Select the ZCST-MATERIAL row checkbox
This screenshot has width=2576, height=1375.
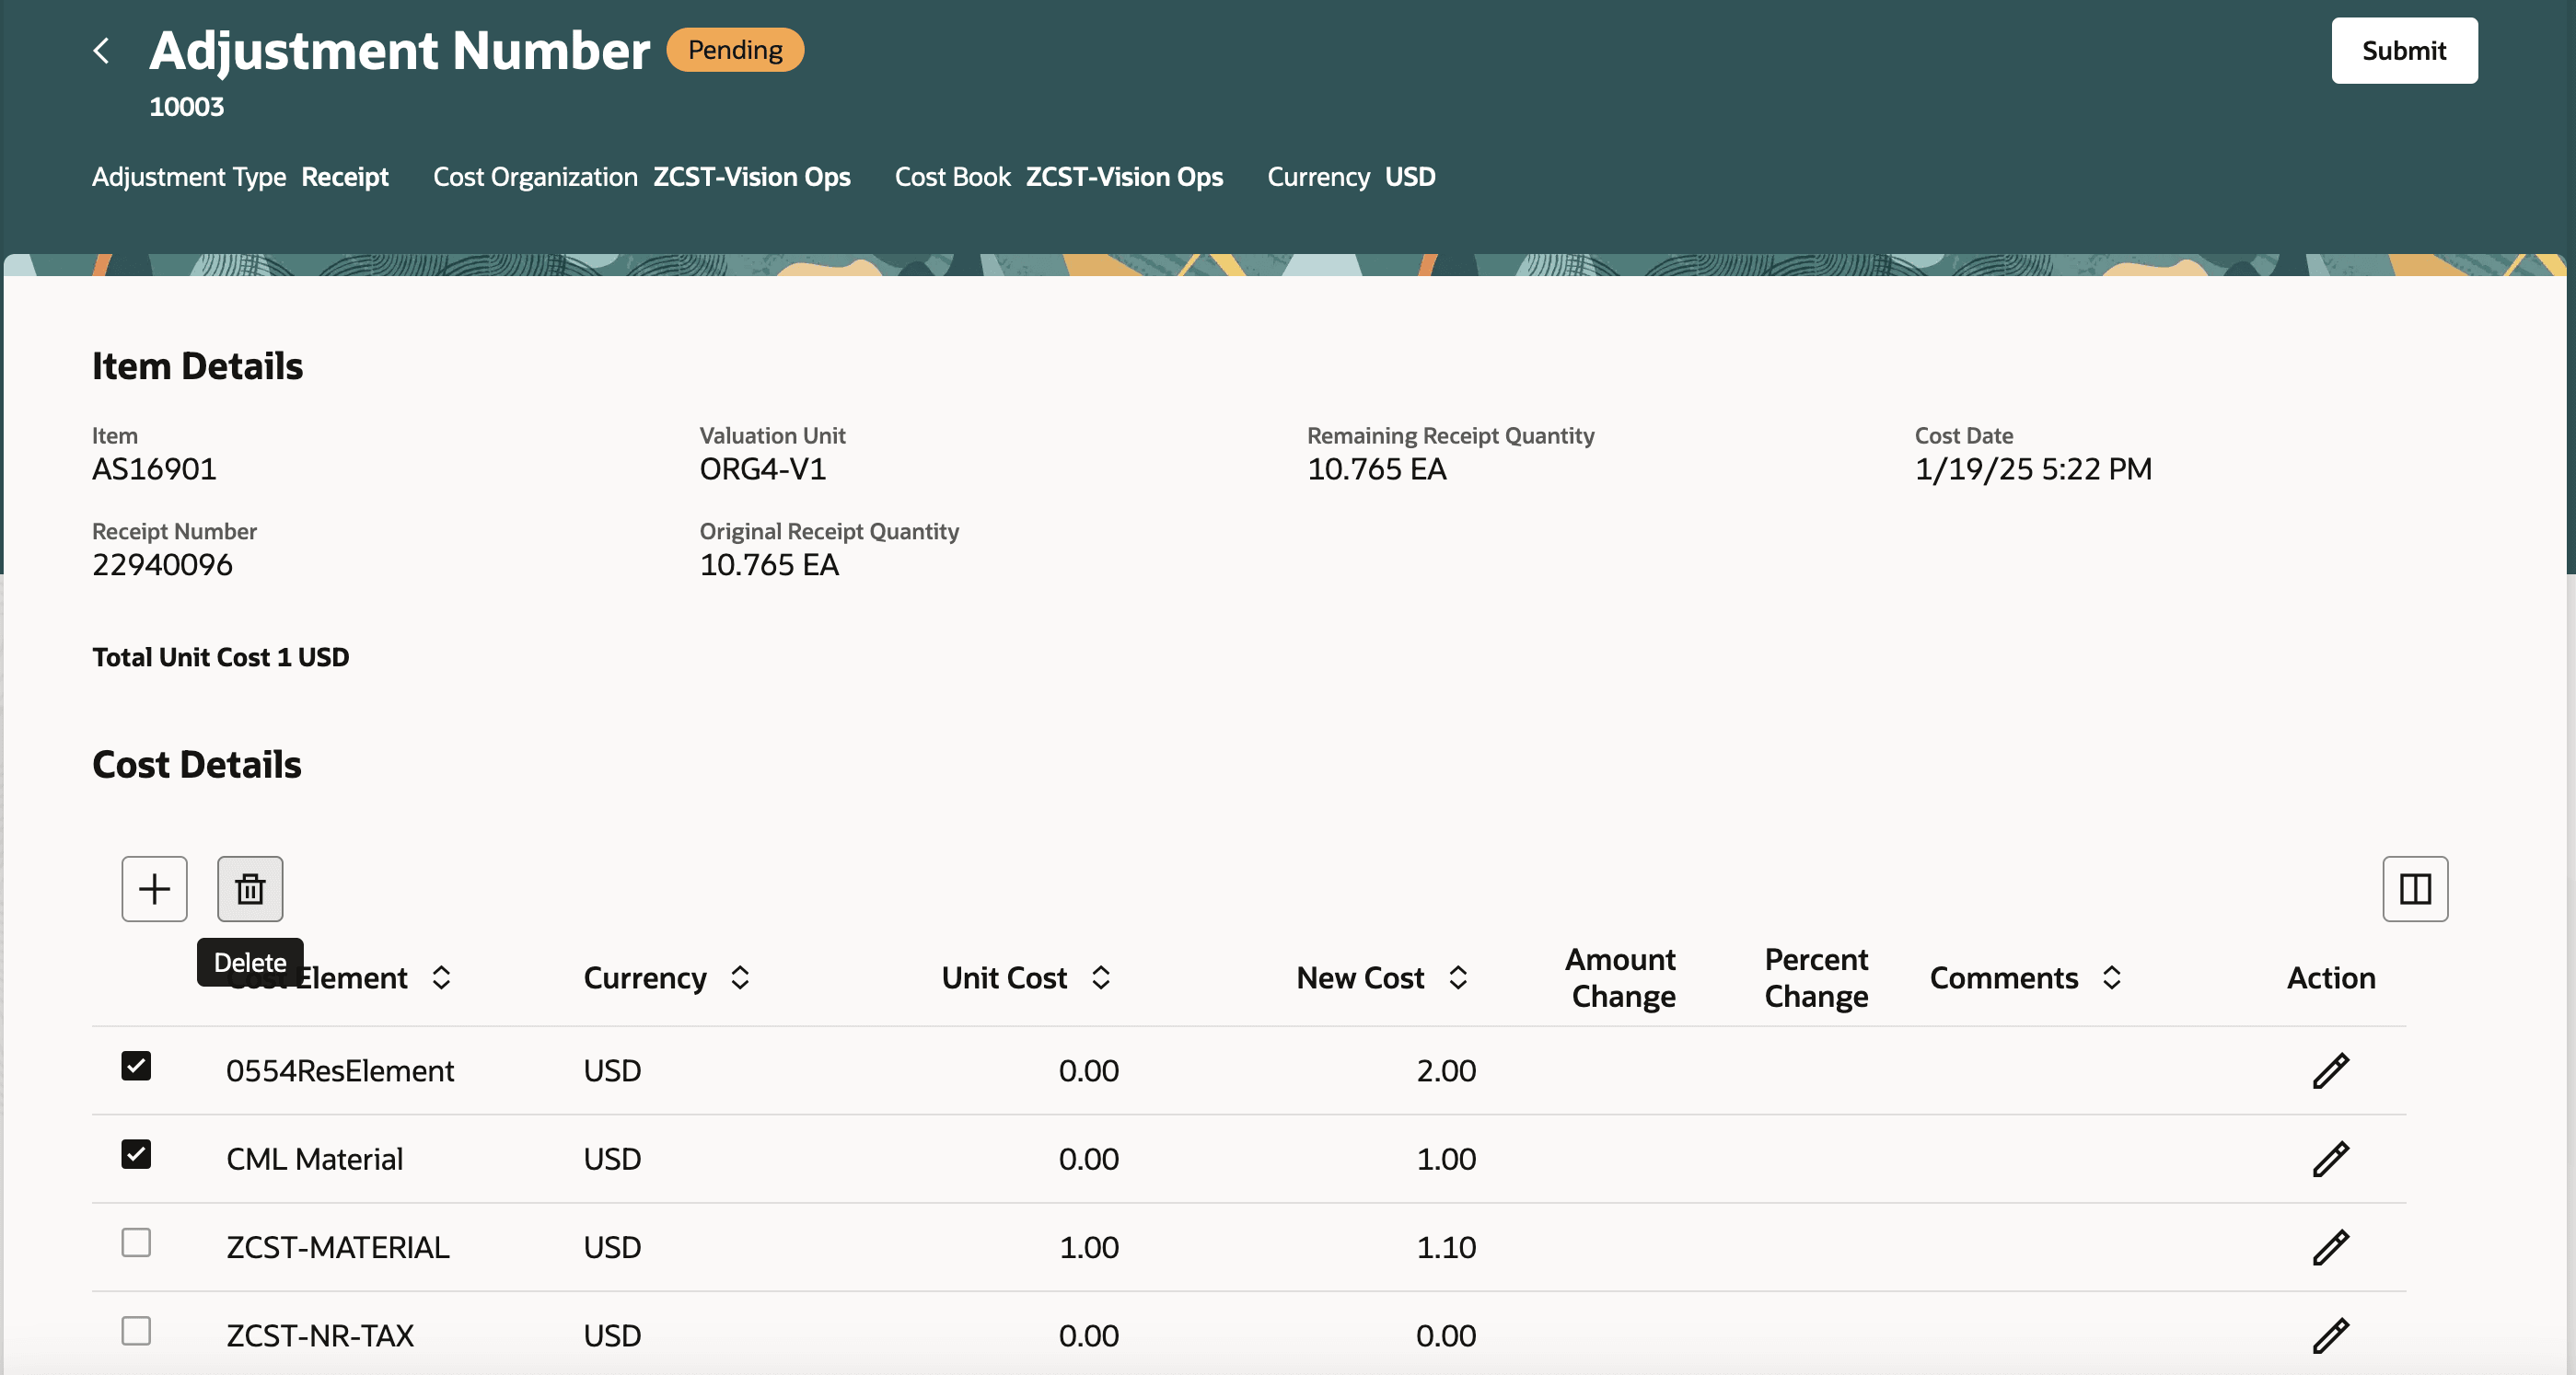tap(136, 1243)
